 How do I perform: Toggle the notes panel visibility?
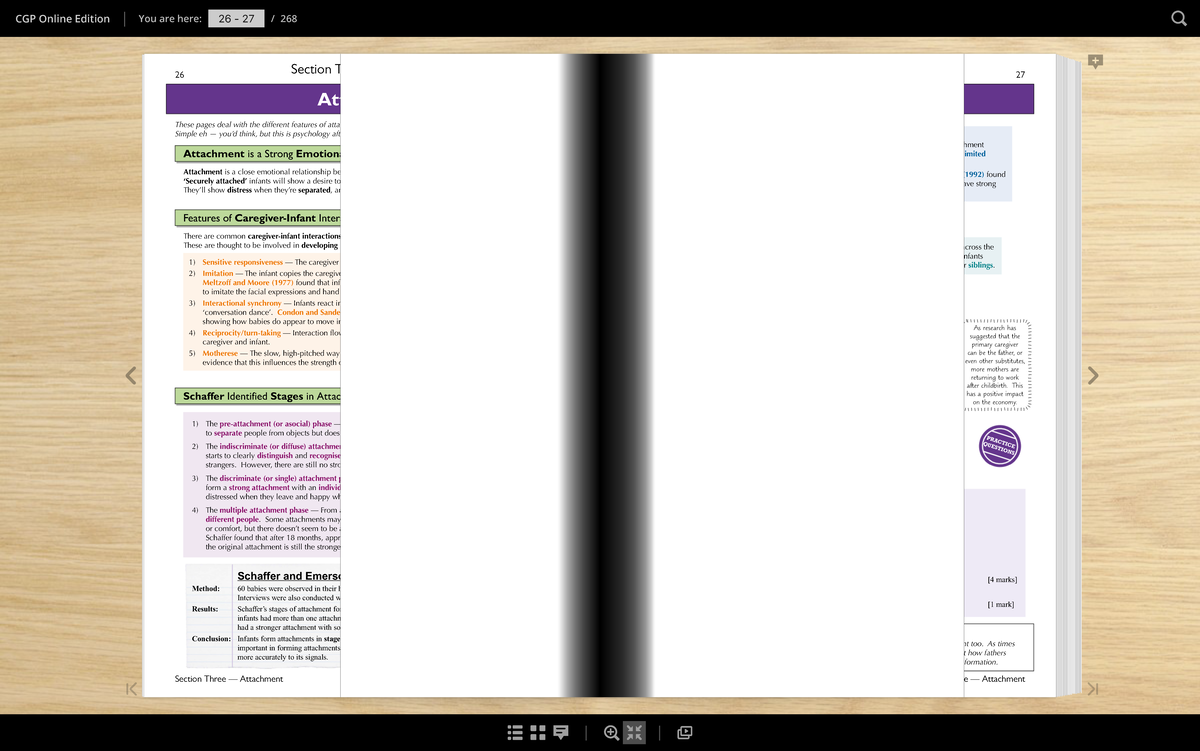(x=560, y=732)
